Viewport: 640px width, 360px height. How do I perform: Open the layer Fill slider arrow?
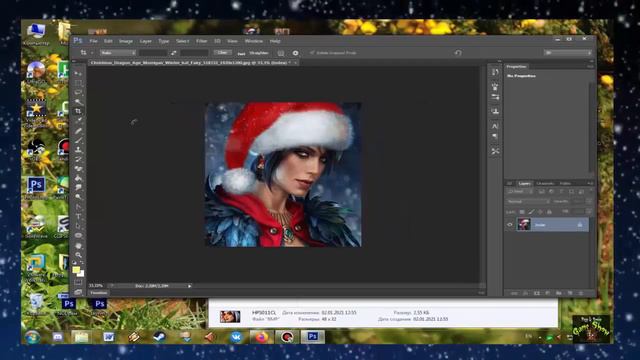(589, 212)
